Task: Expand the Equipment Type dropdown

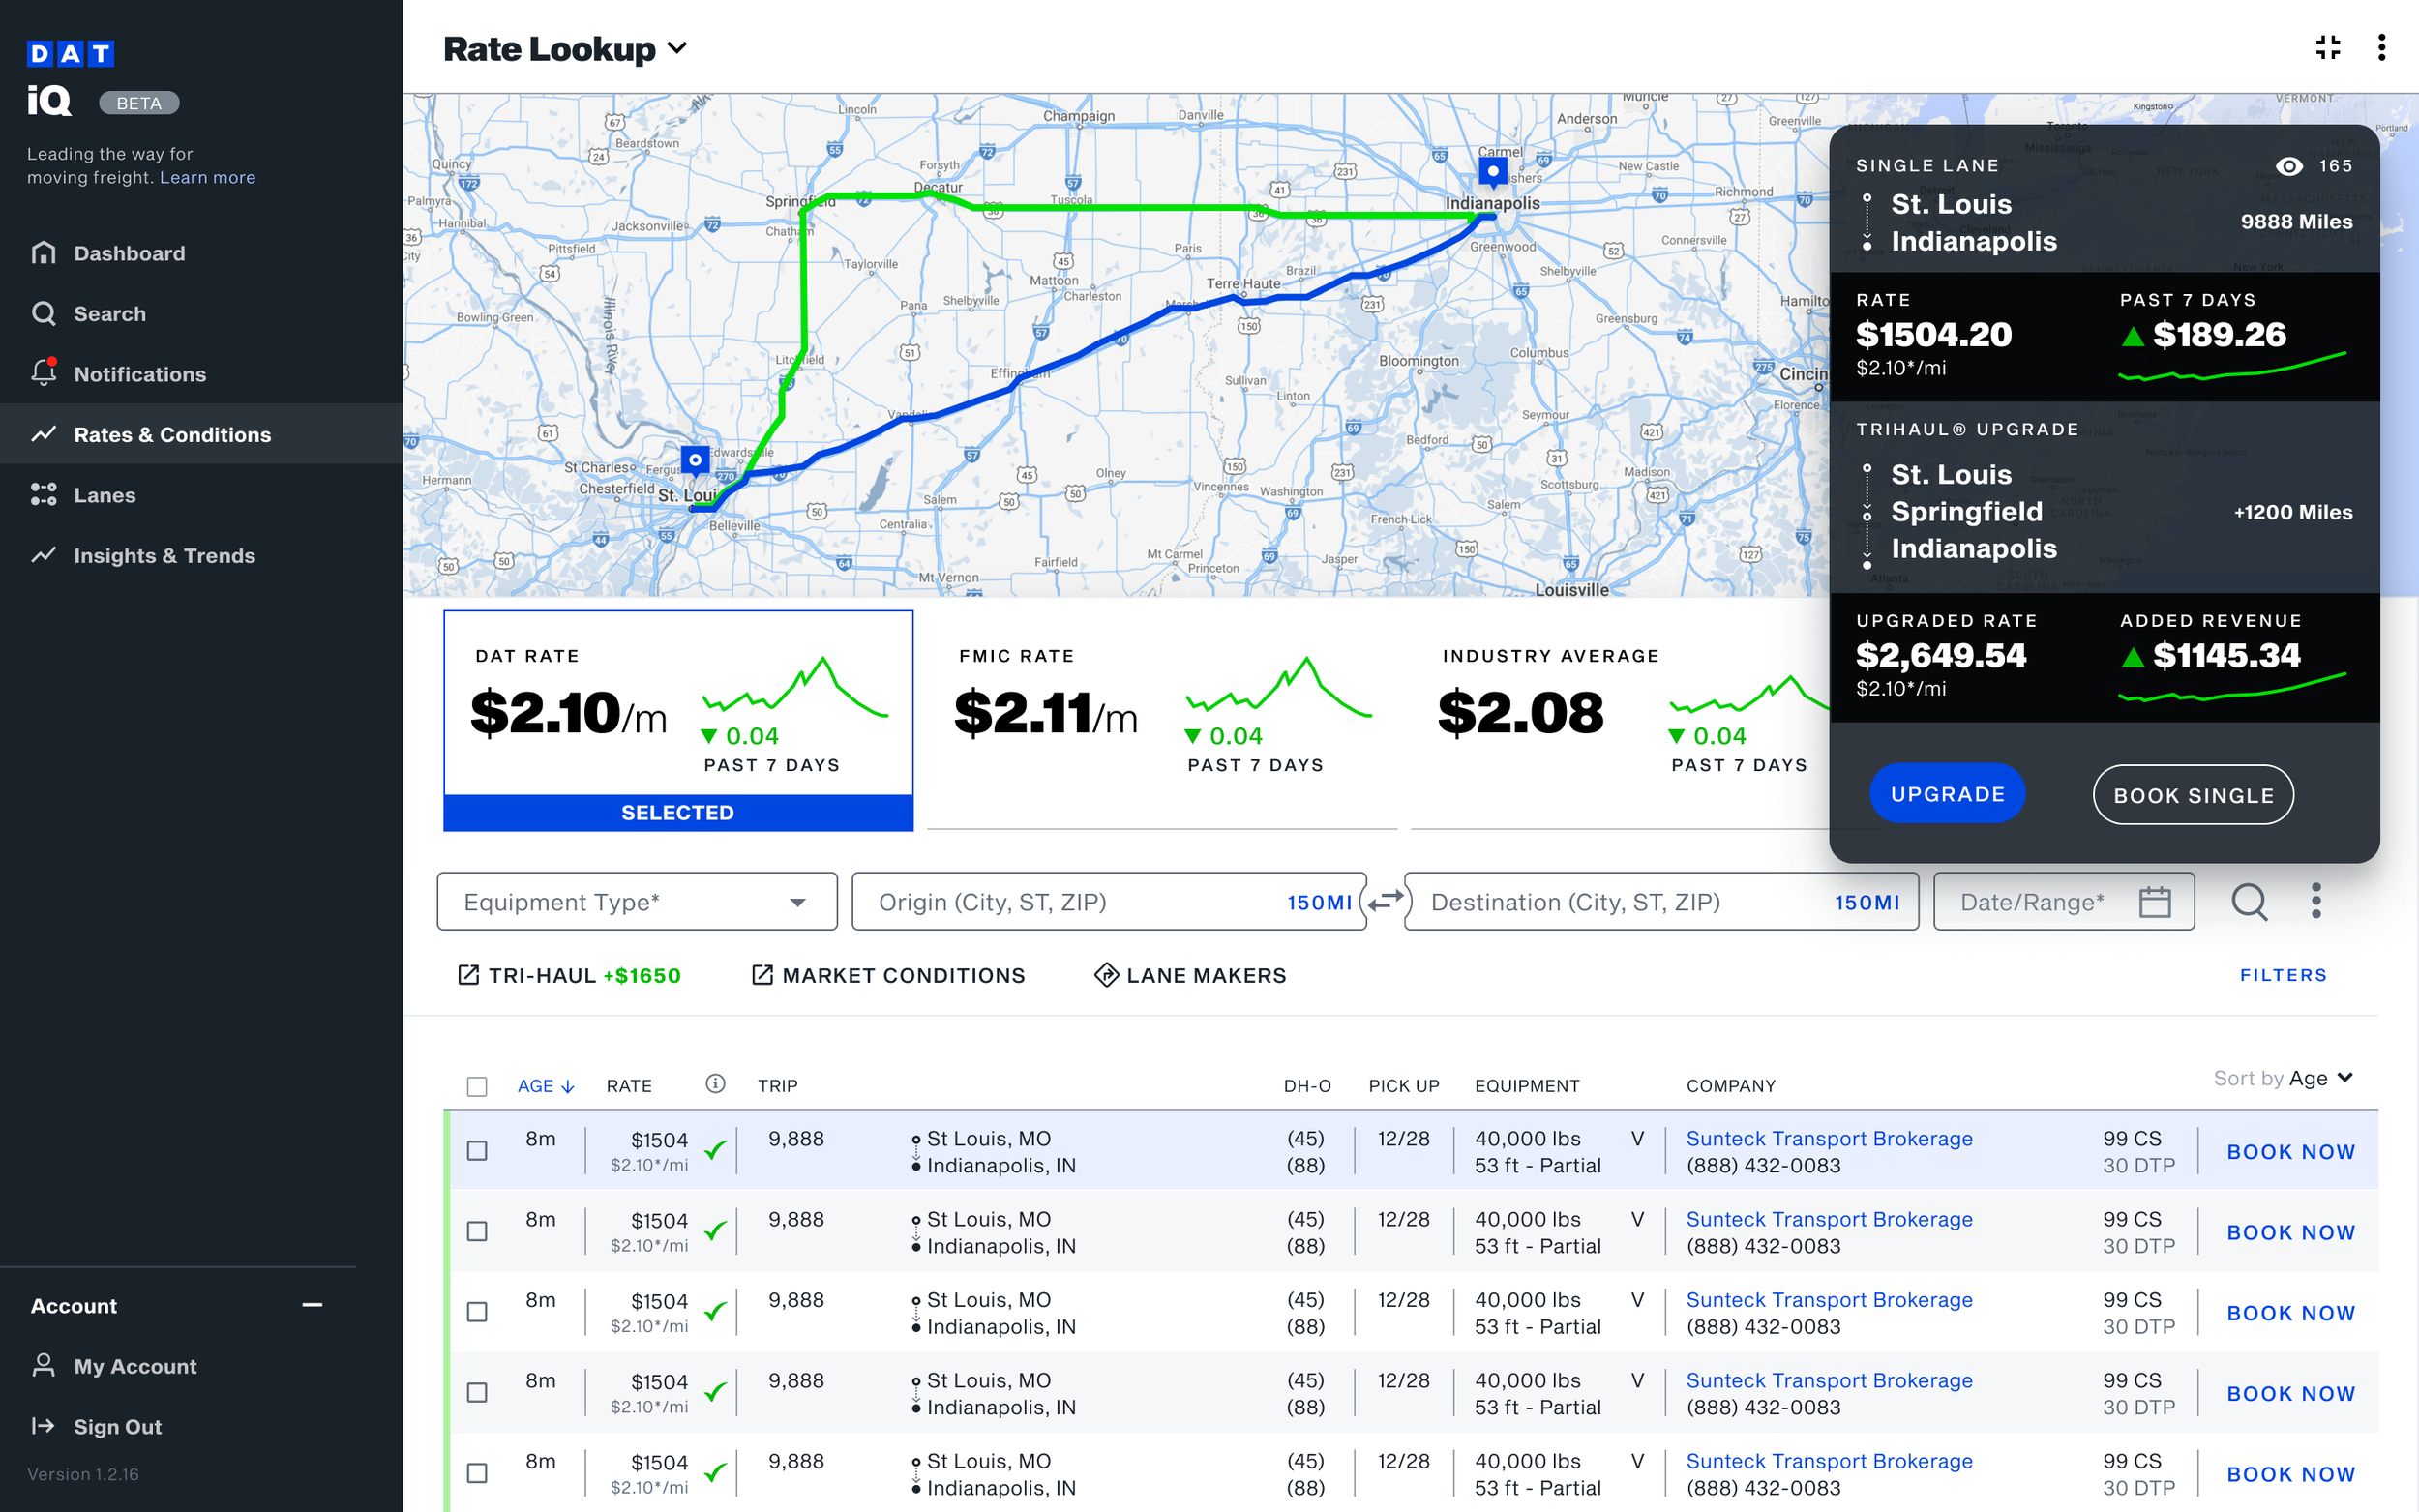Action: point(797,901)
